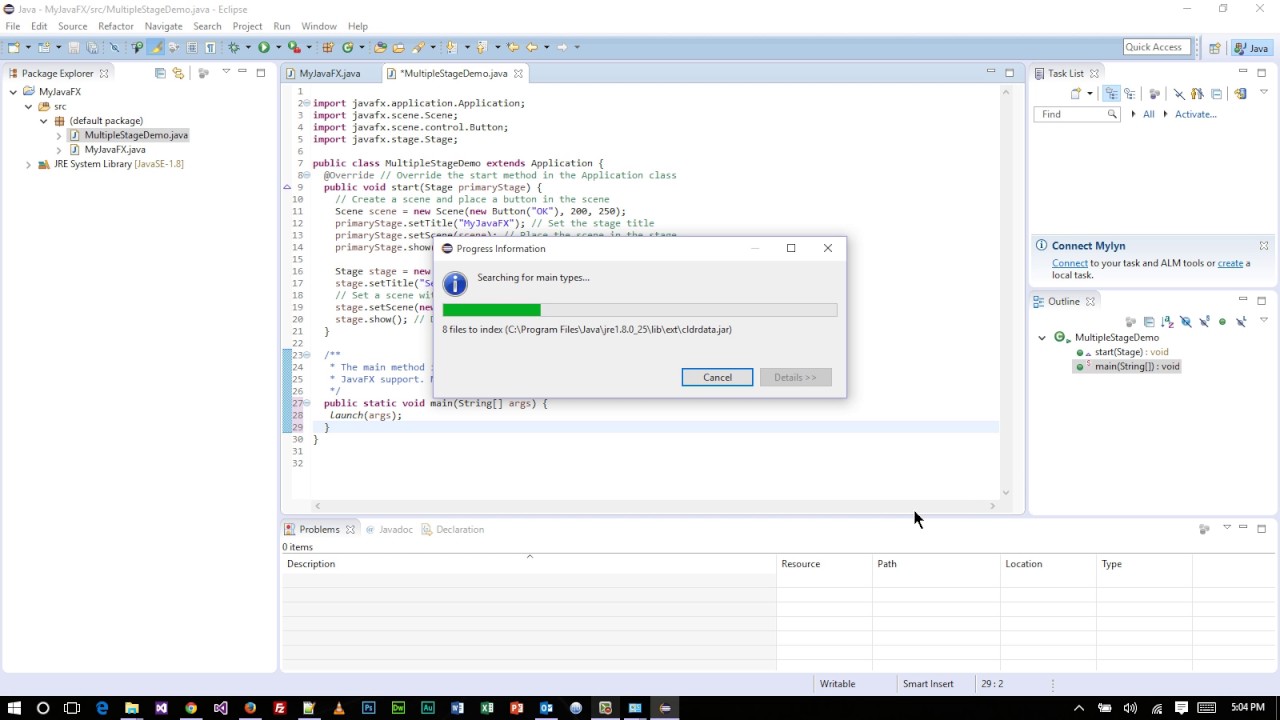This screenshot has width=1280, height=720.
Task: Expand the JRE System Library node
Action: click(28, 164)
